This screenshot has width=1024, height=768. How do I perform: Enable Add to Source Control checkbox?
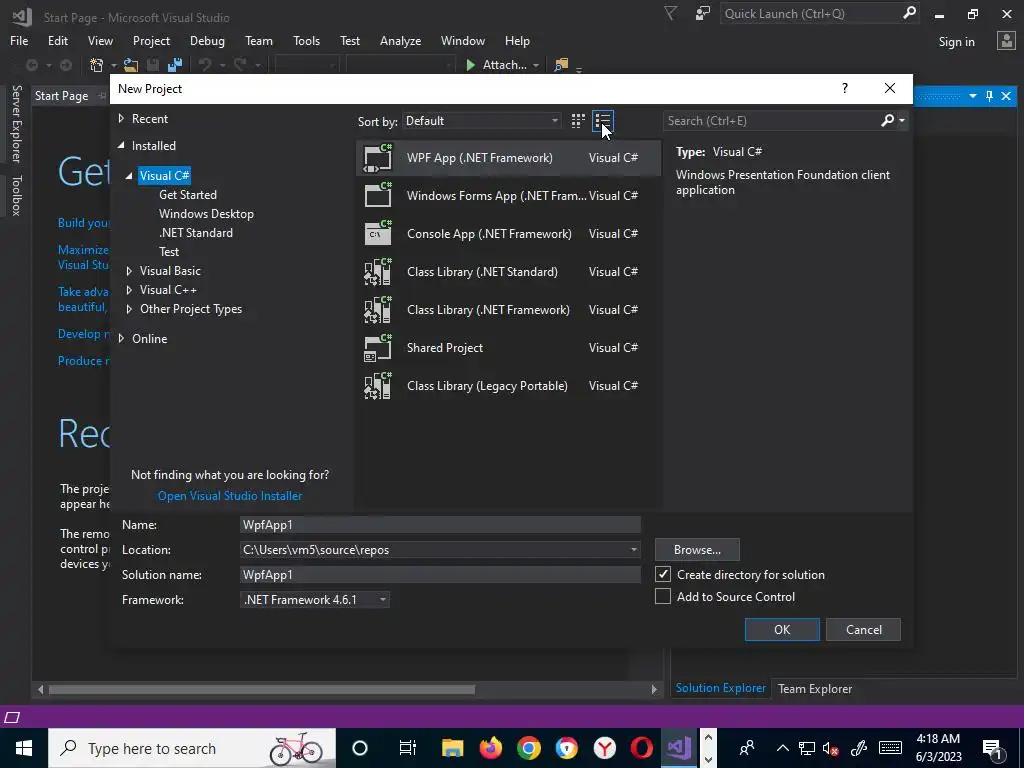(663, 596)
